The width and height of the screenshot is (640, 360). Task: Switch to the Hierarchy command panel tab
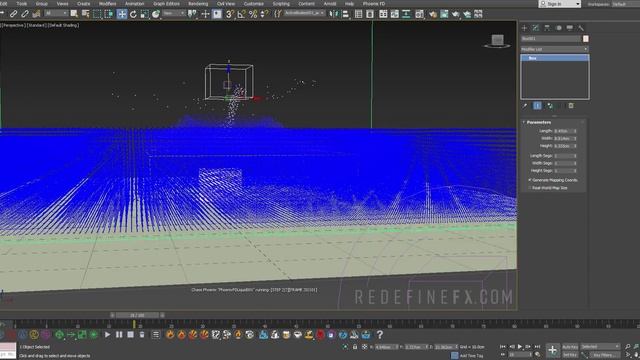pyautogui.click(x=547, y=28)
